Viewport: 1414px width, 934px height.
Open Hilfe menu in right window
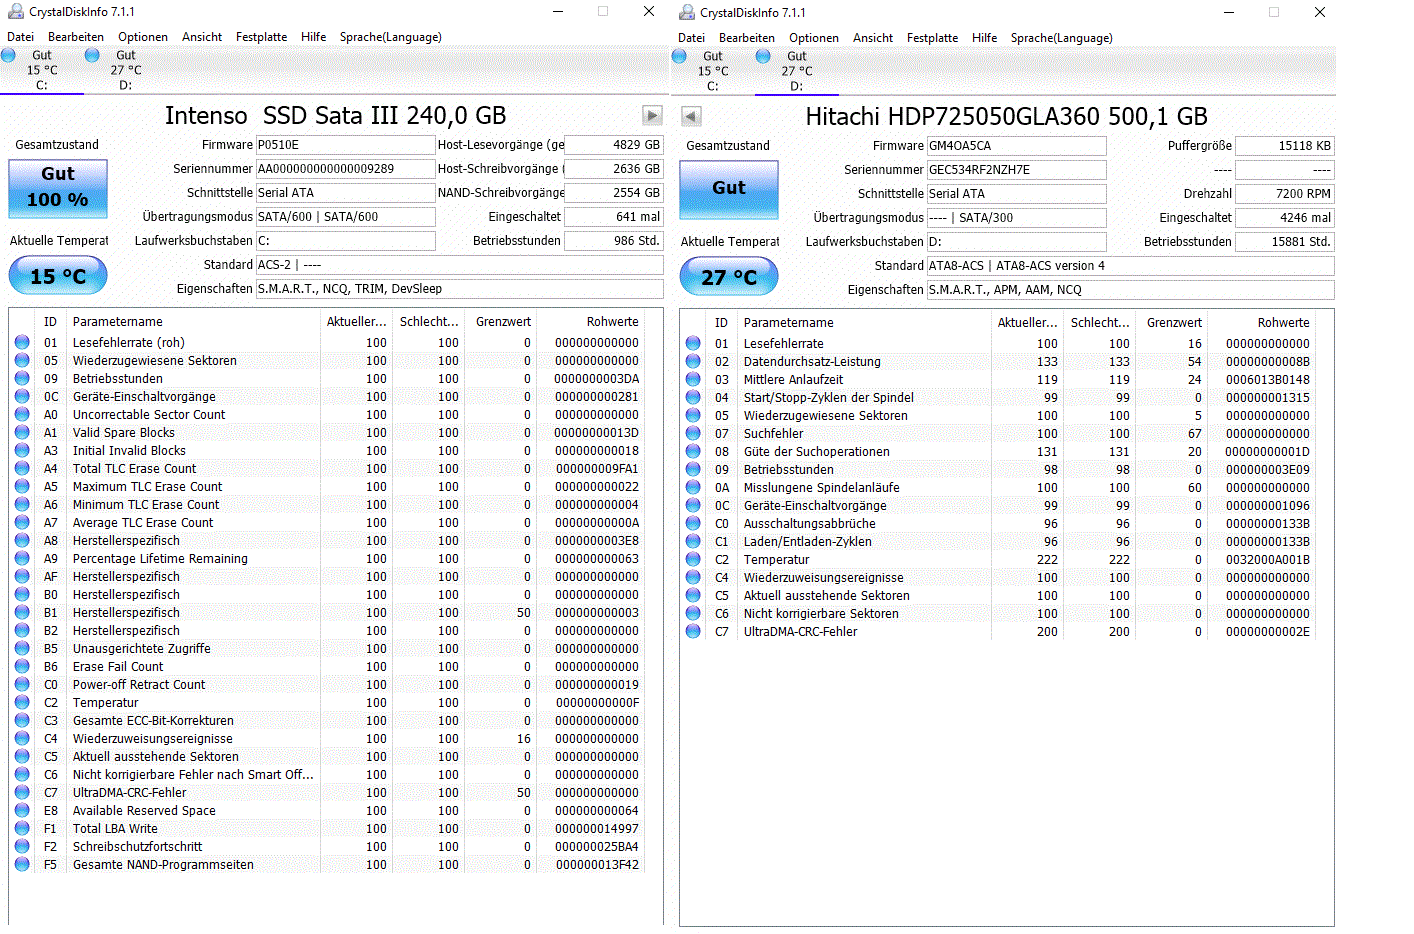[x=984, y=38]
